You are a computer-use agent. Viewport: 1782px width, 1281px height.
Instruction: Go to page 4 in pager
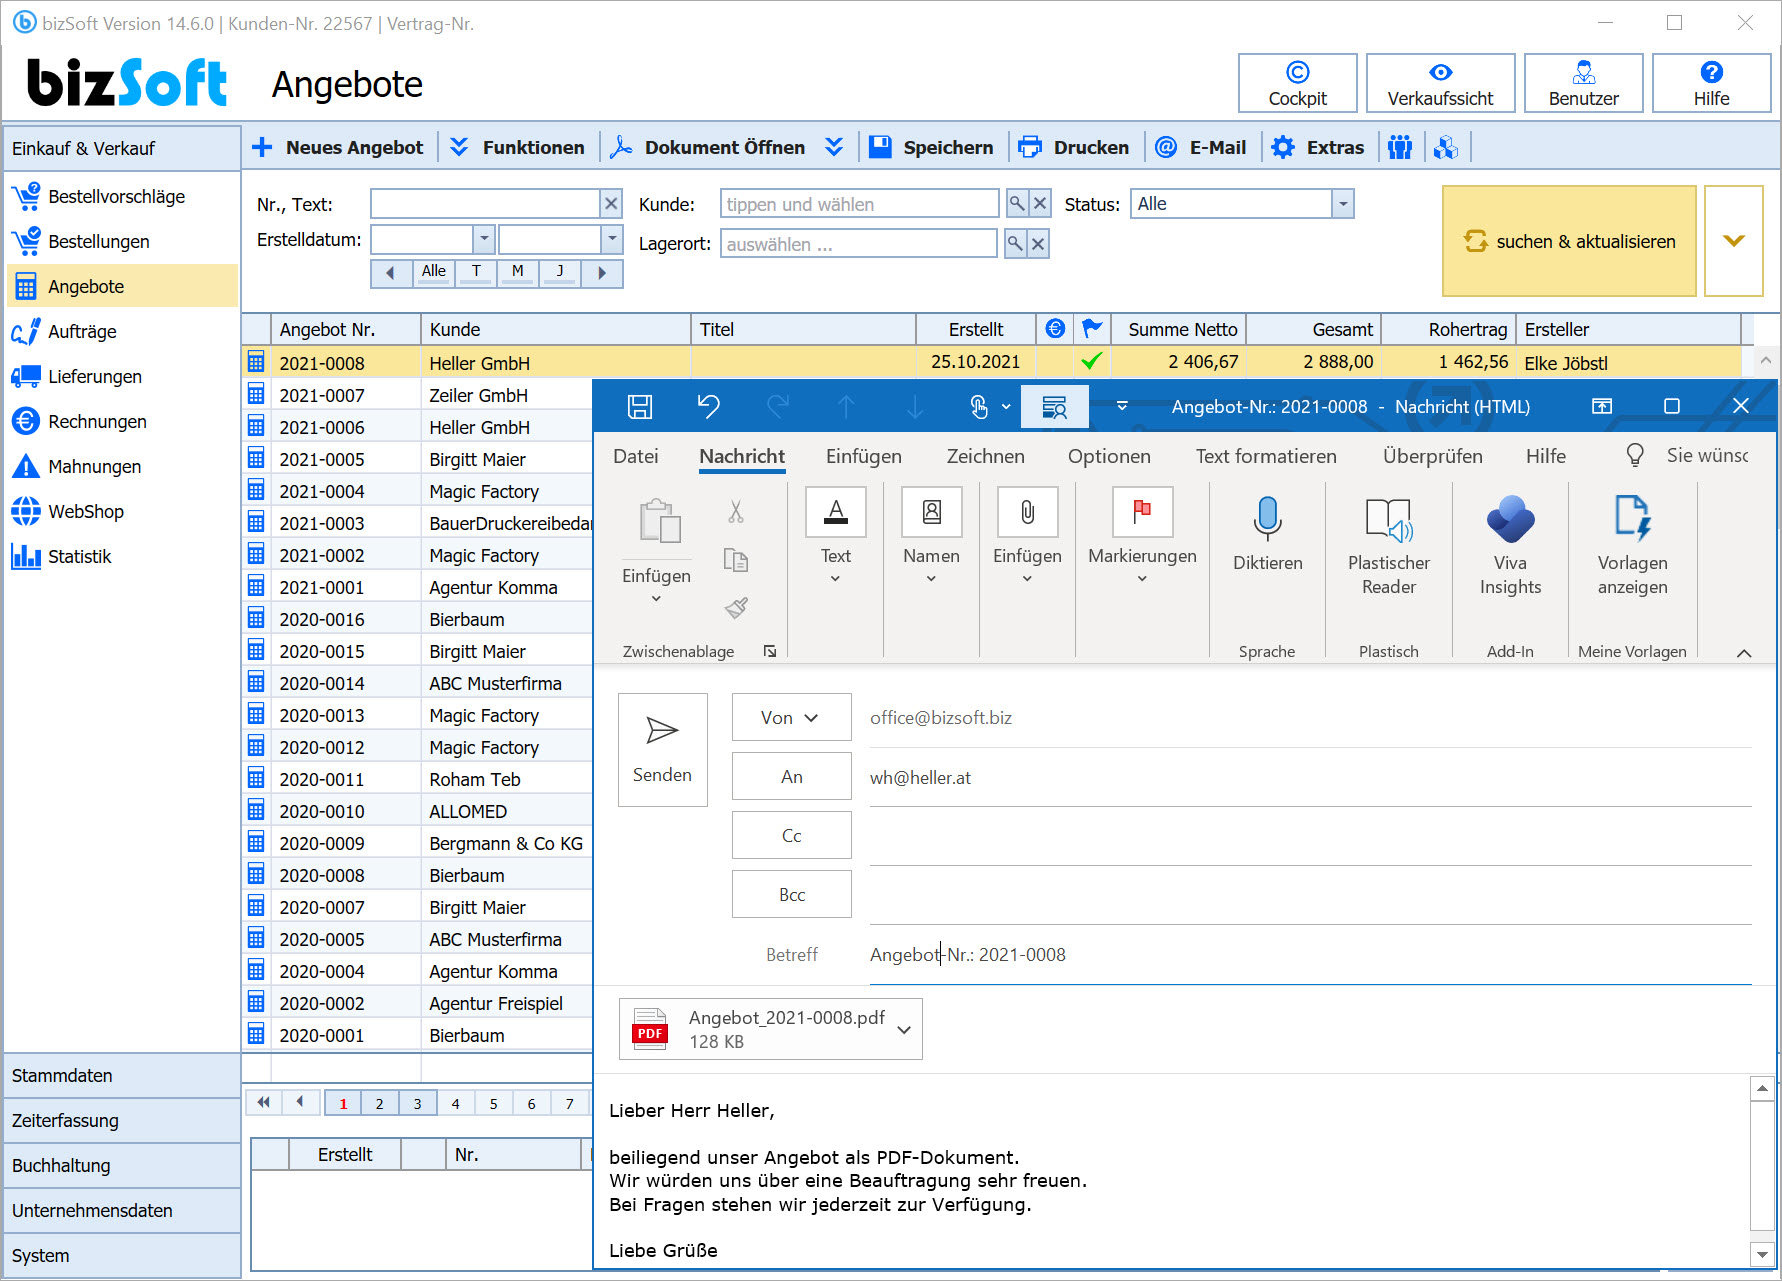[455, 1103]
